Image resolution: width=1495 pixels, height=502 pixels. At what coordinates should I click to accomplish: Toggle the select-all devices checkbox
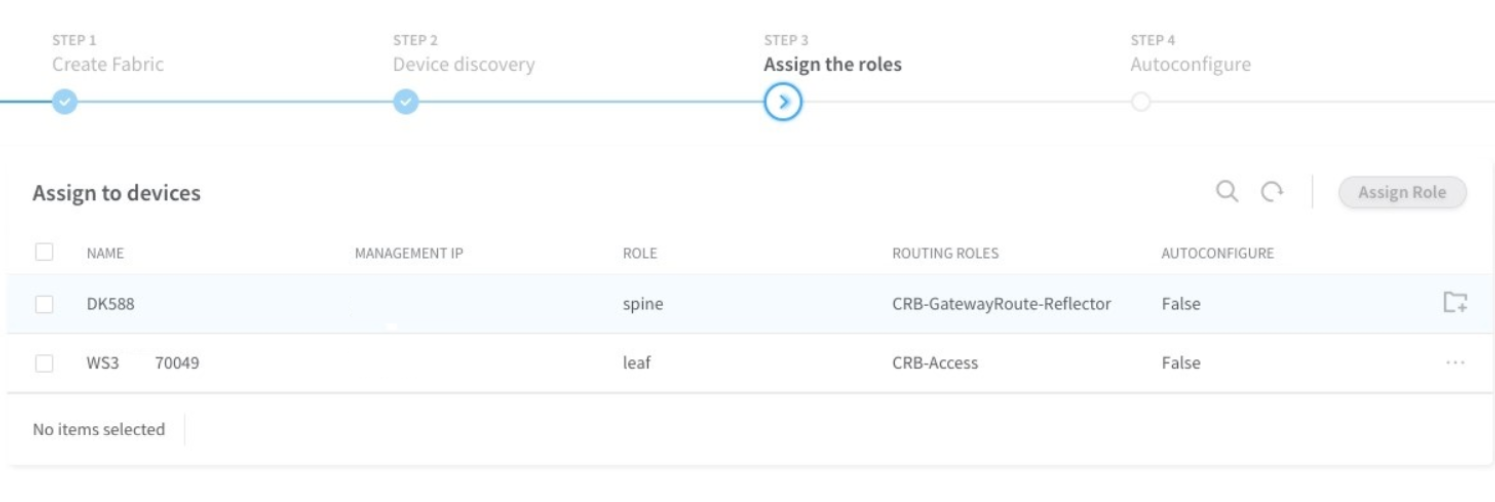click(x=44, y=252)
